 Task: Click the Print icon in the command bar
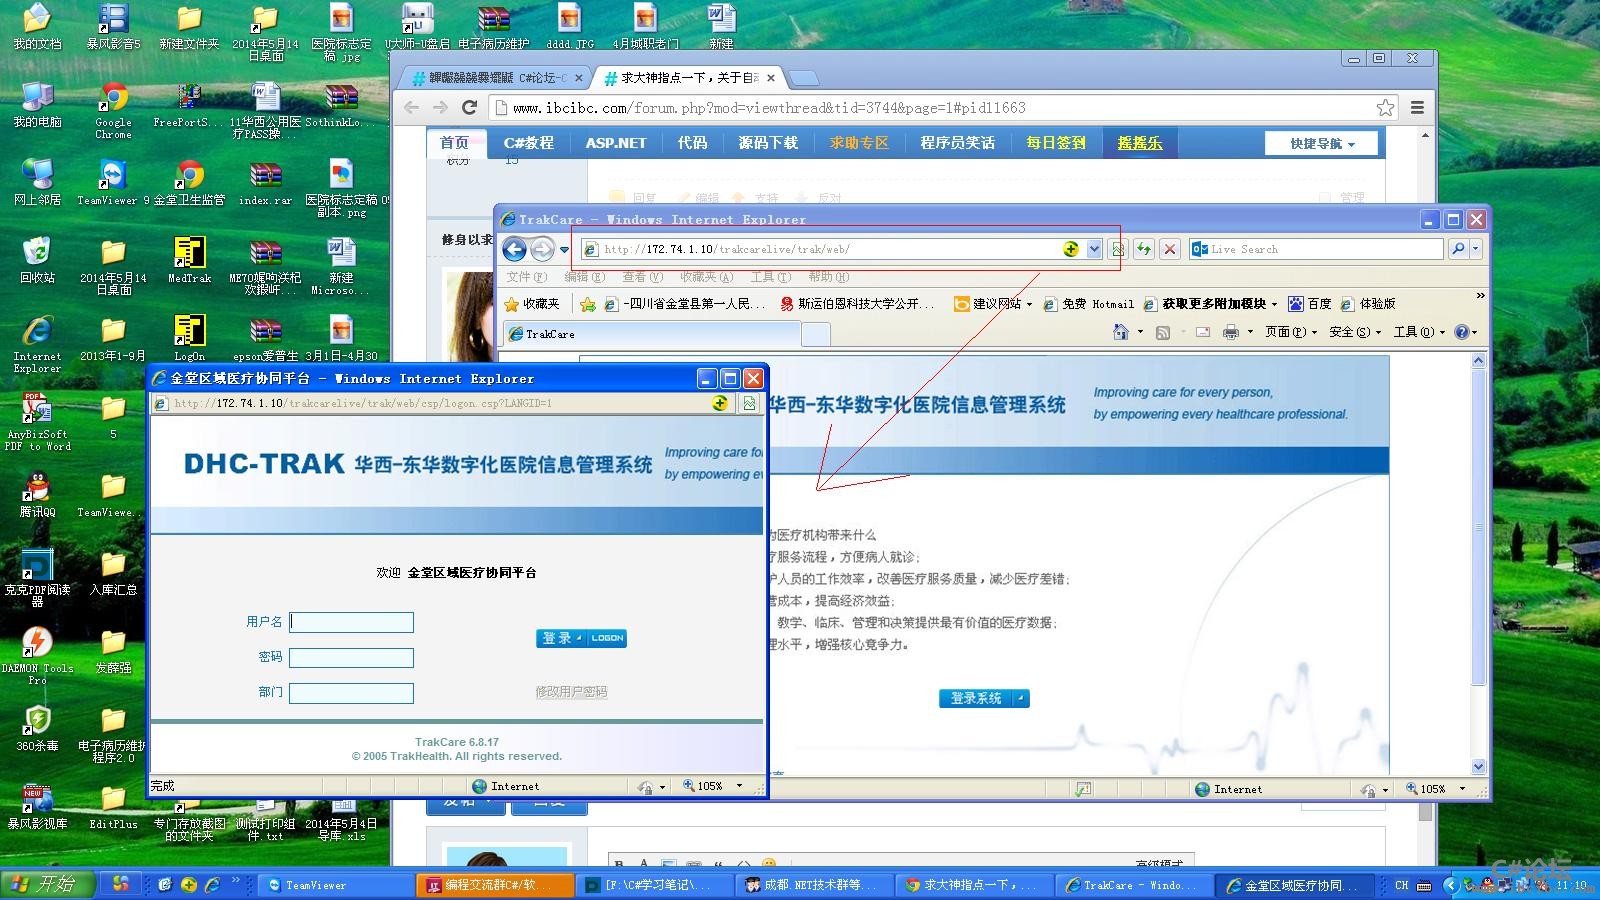point(1230,332)
